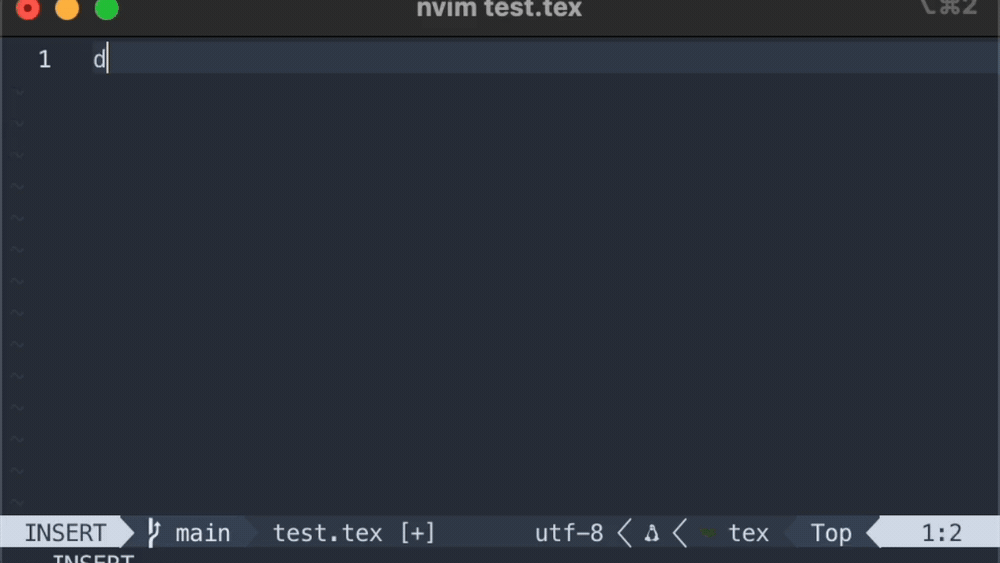1000x563 pixels.
Task: Click the first tilde below line 1
Action: [18, 92]
